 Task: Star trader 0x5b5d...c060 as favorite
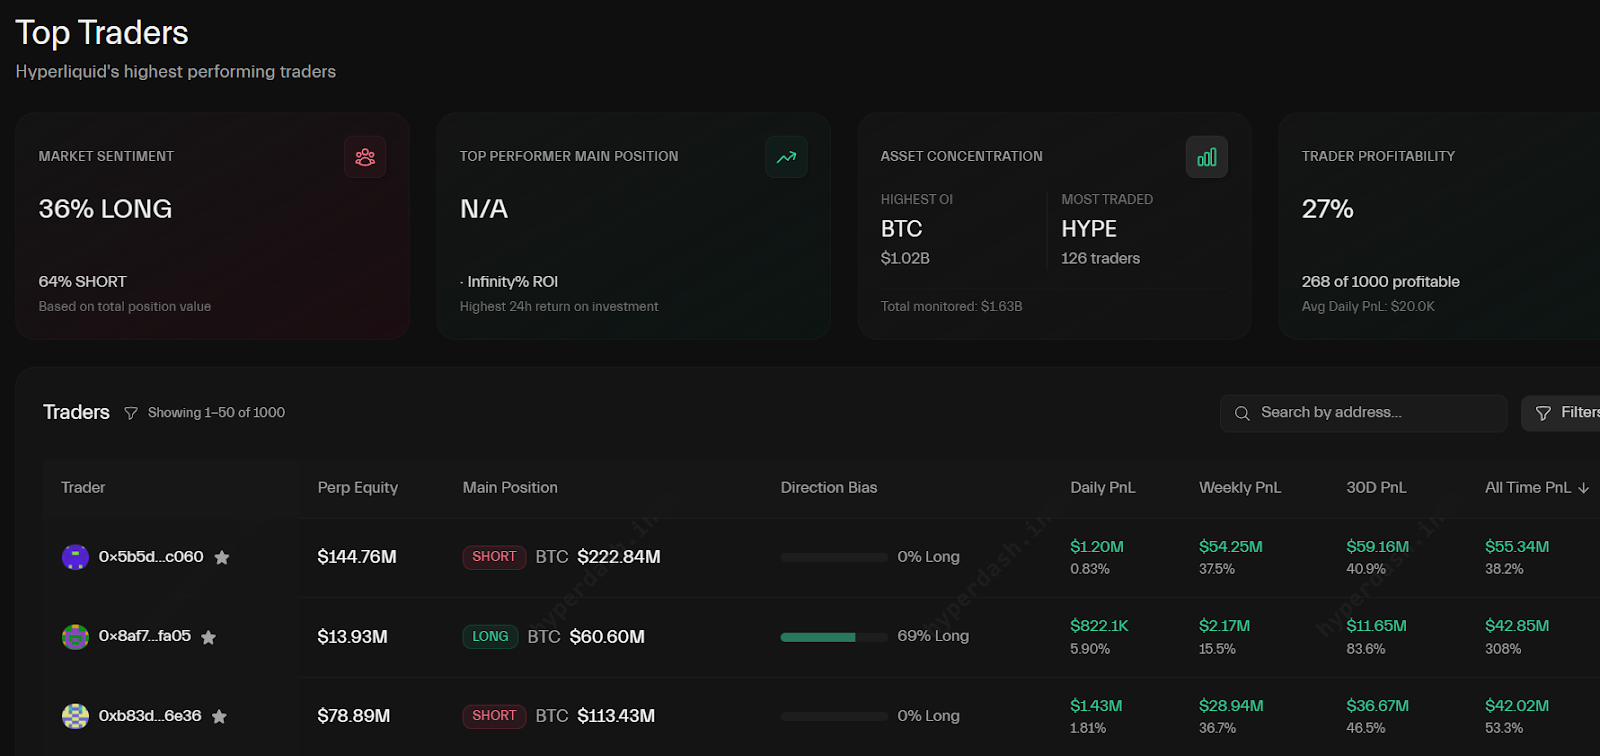tap(221, 557)
